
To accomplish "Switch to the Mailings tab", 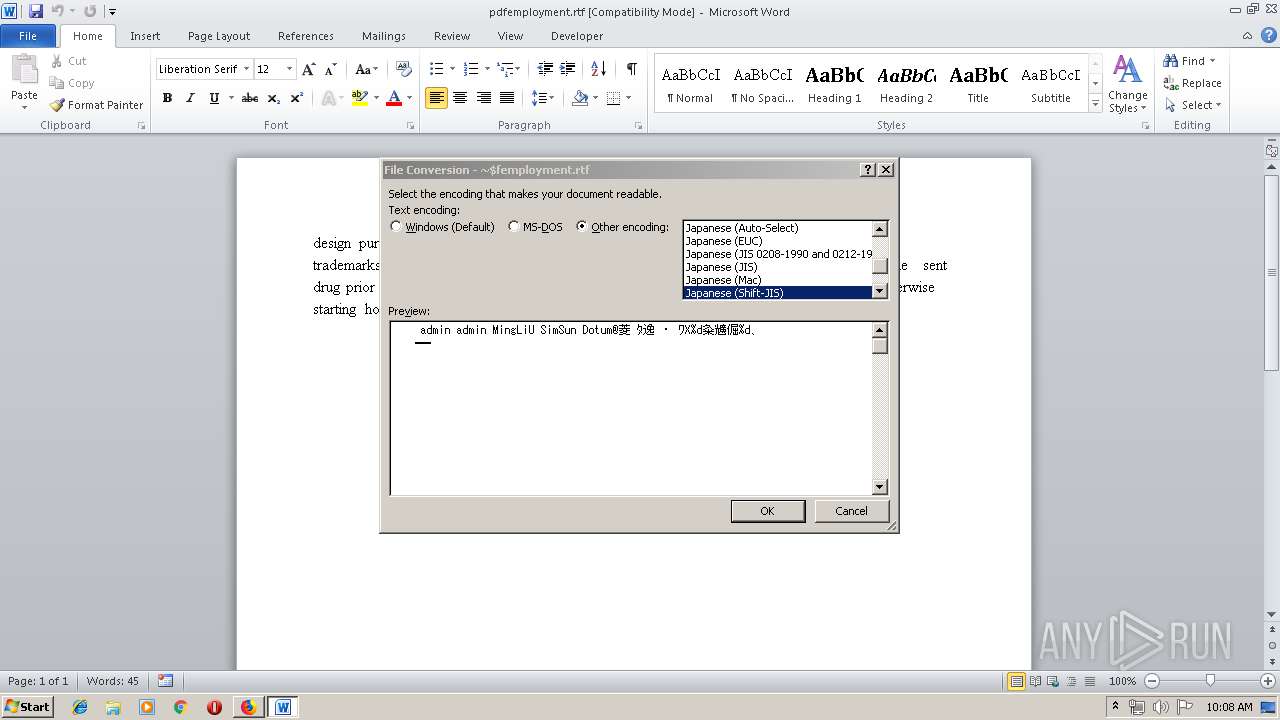I will [x=384, y=36].
